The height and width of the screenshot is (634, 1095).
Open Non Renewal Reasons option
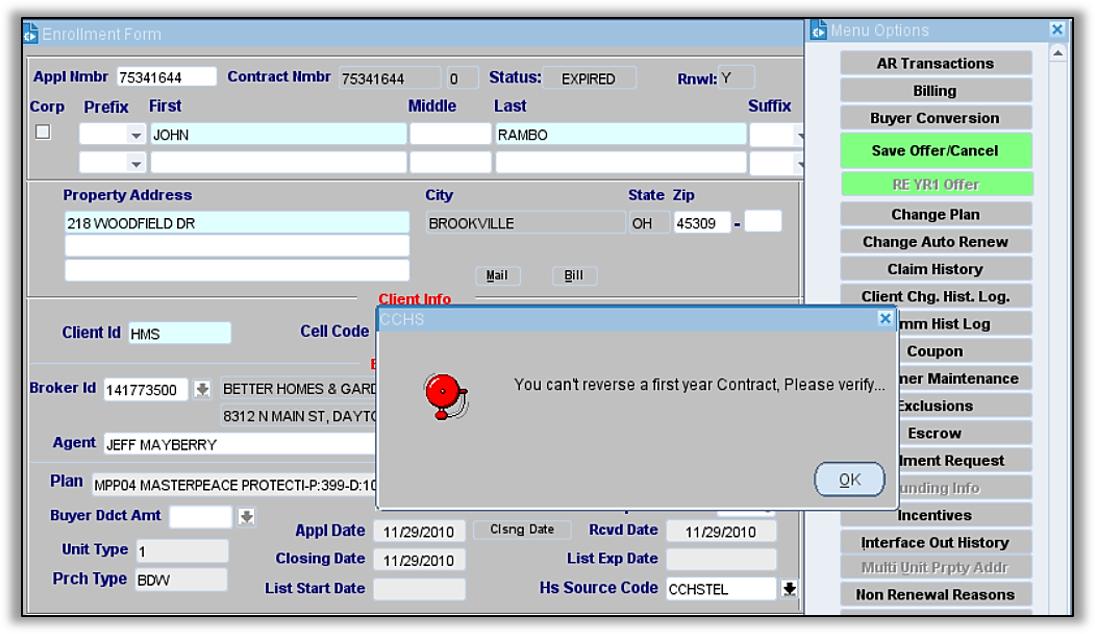pos(936,594)
